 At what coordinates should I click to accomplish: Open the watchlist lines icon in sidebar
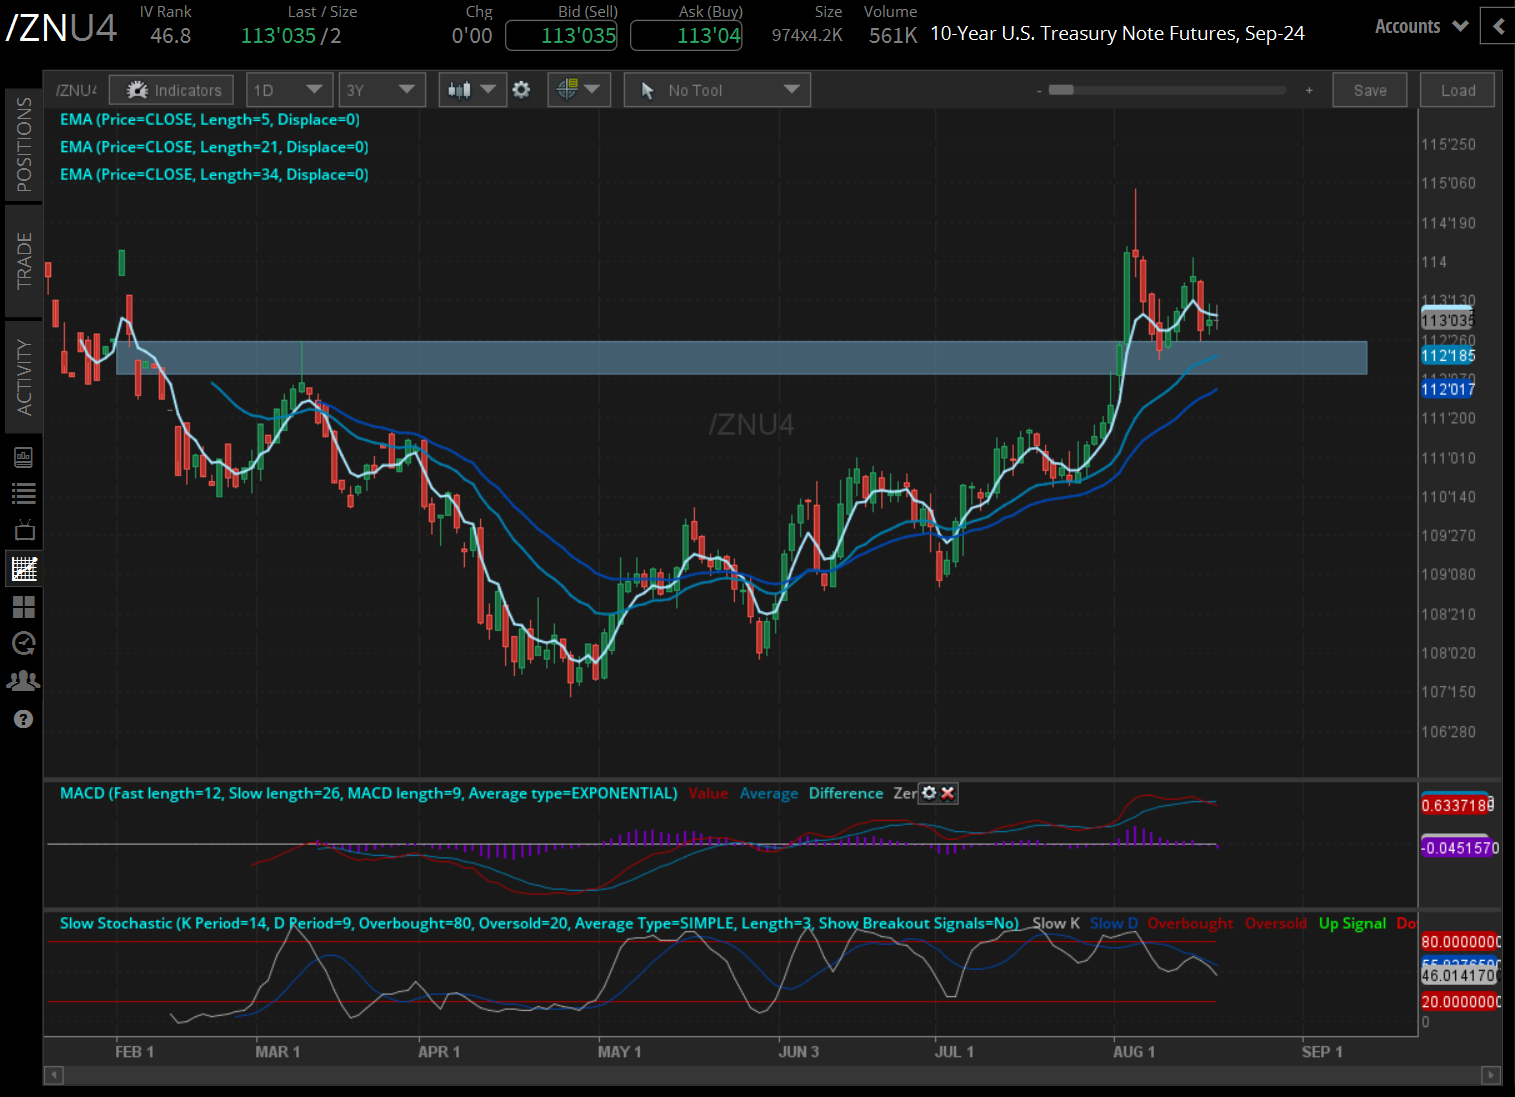click(24, 493)
